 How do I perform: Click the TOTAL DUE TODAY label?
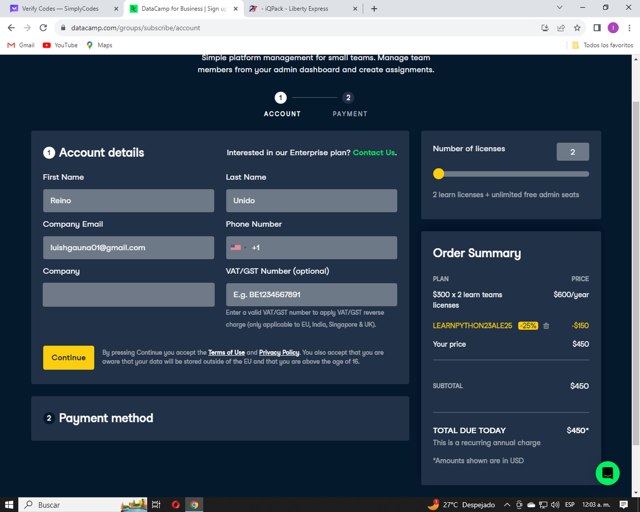[x=469, y=430]
